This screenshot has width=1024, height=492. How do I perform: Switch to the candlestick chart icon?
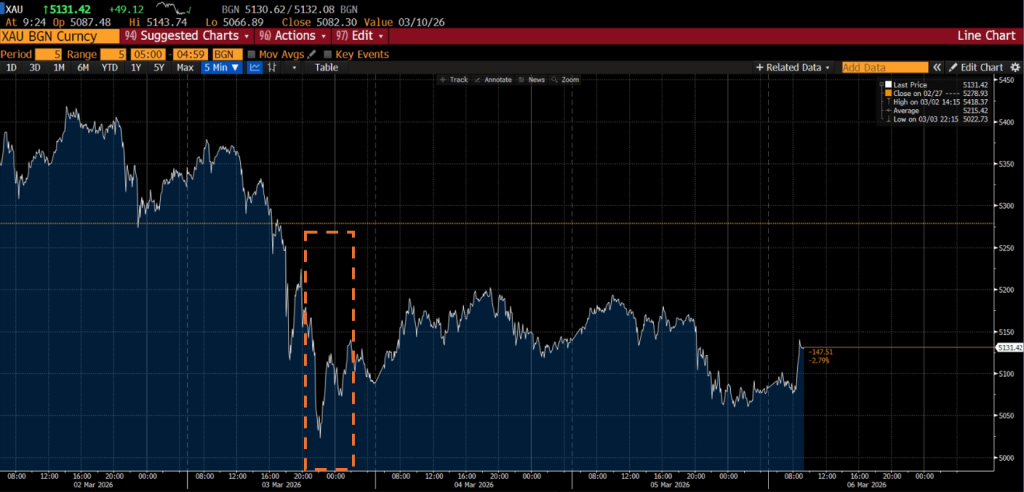272,67
